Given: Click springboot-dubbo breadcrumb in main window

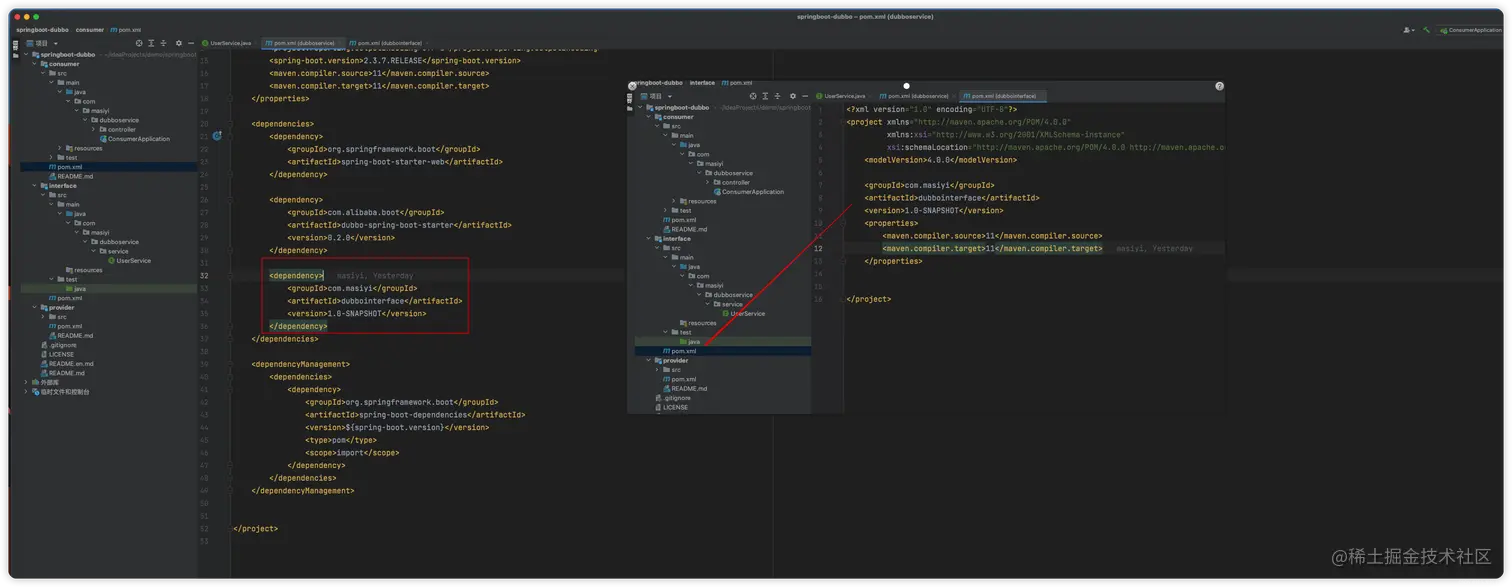Looking at the screenshot, I should [41, 30].
